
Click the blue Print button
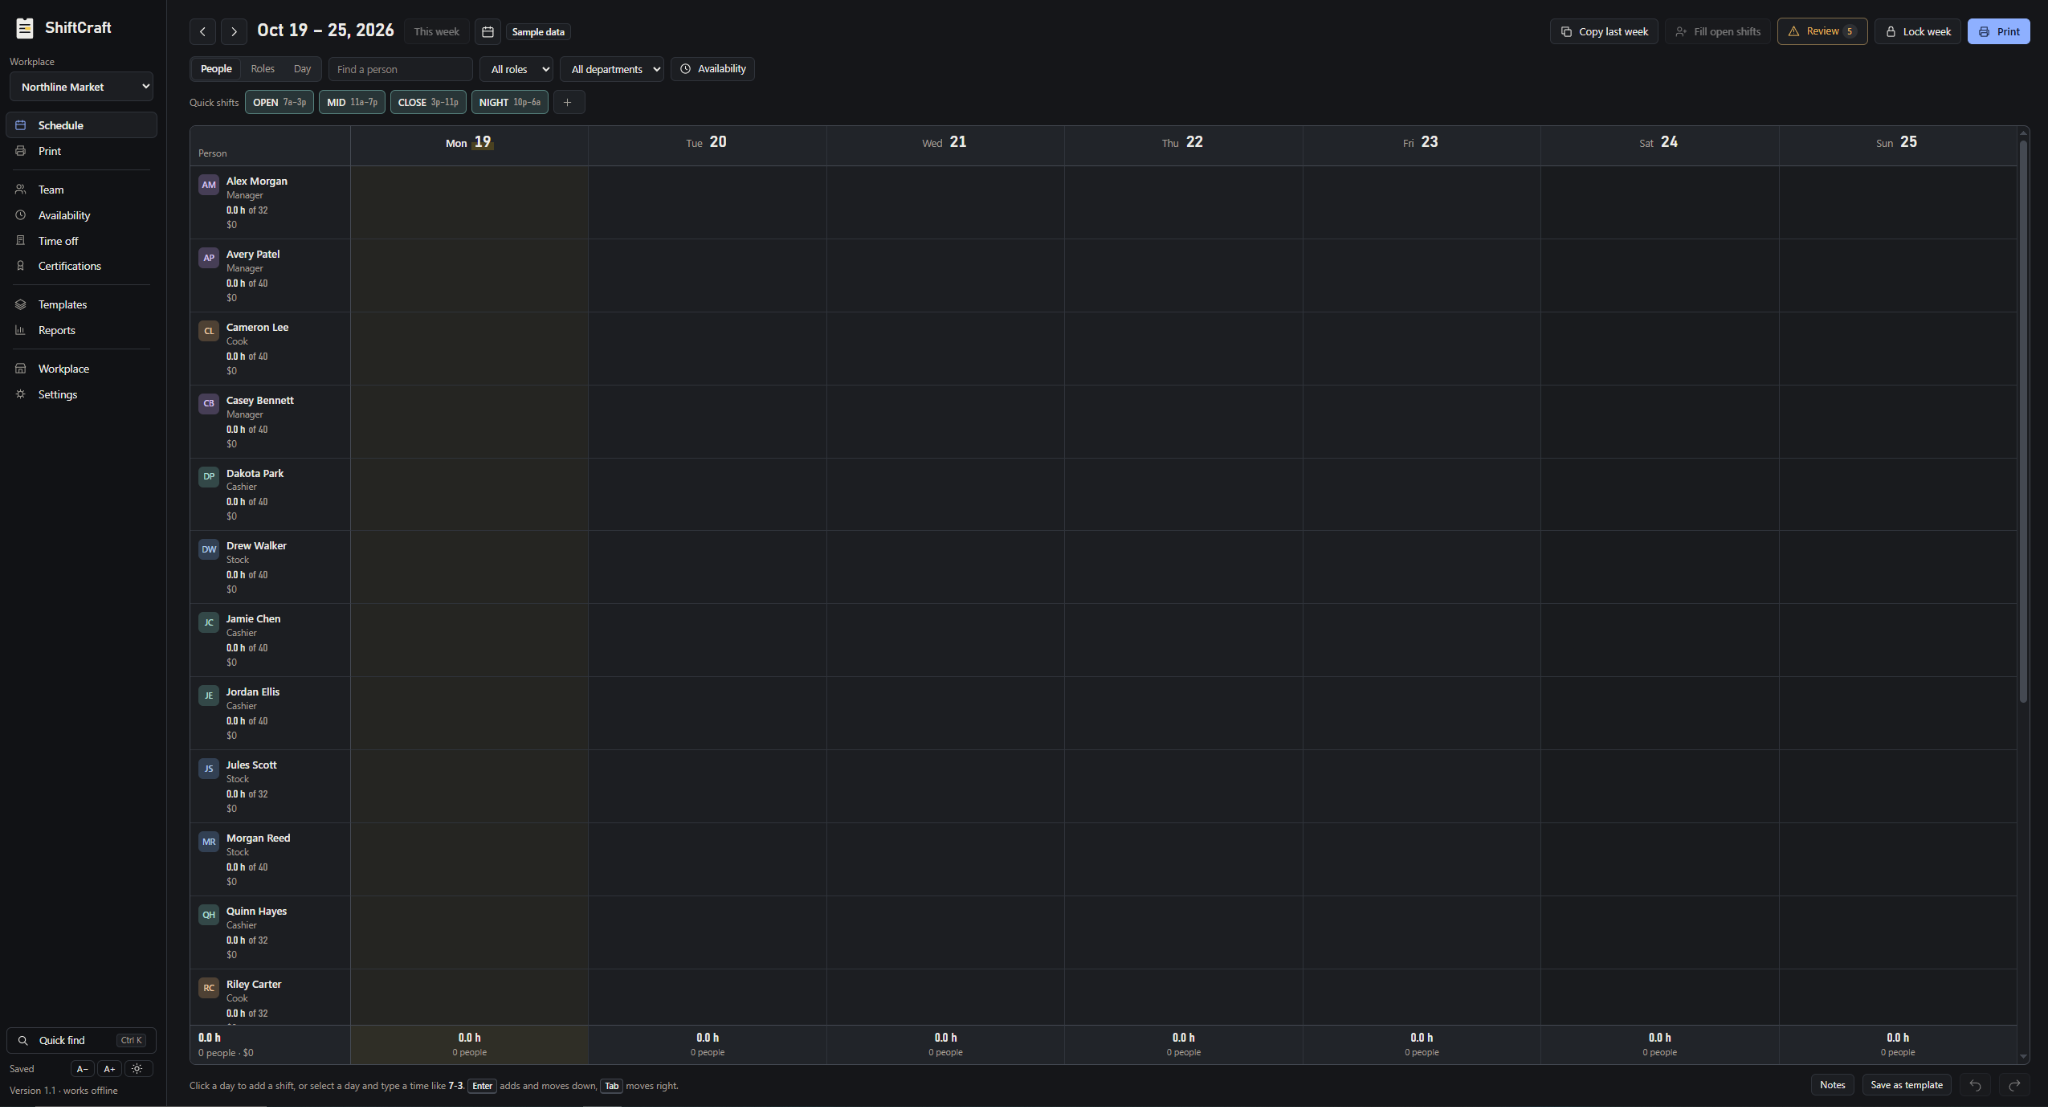[x=1999, y=32]
